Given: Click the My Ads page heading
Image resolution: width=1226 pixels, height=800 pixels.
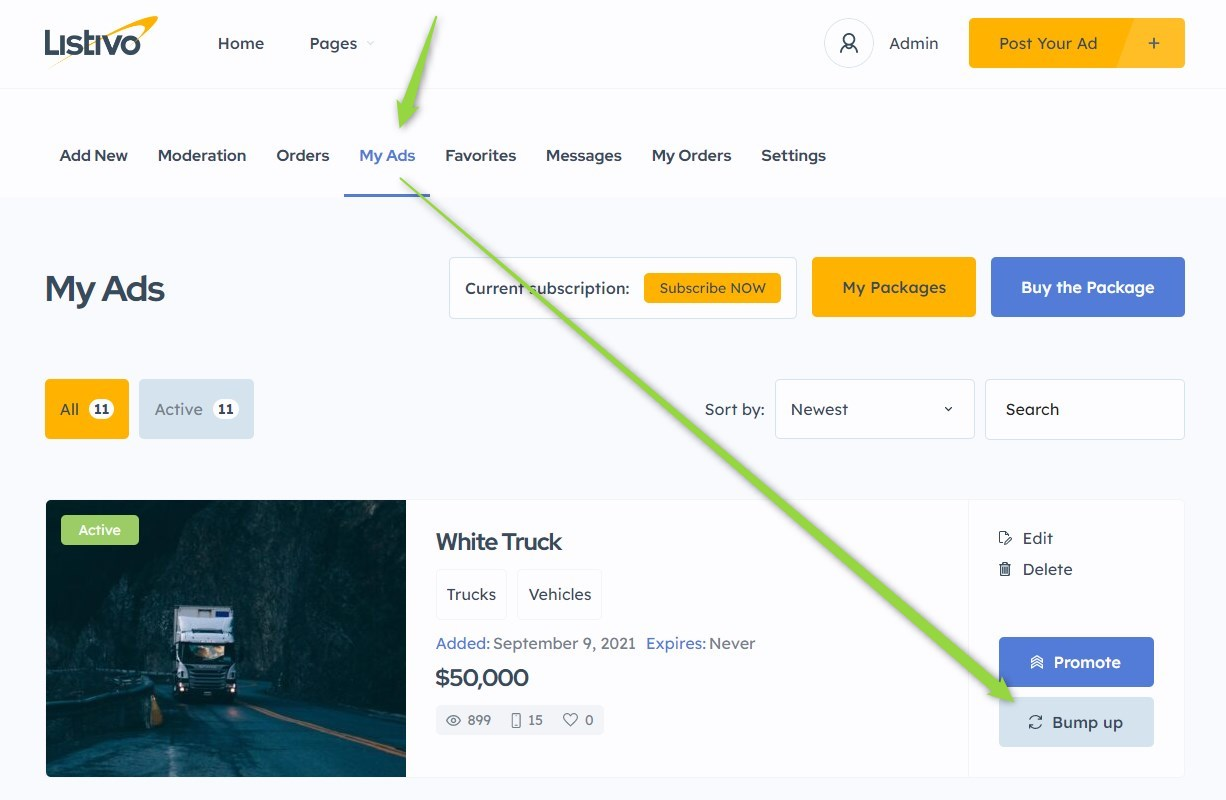Looking at the screenshot, I should [x=105, y=289].
